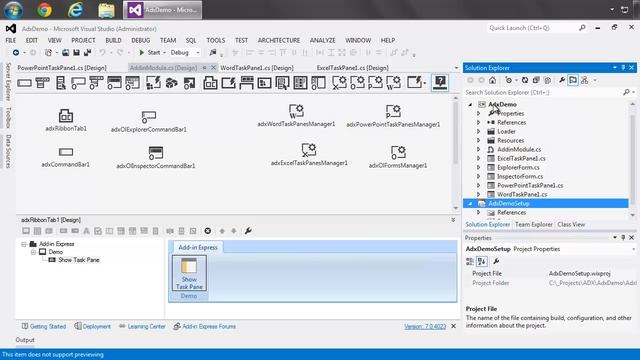The width and height of the screenshot is (640, 360).
Task: Select InspectorForm.cs in Solution Explorer
Action: click(520, 176)
